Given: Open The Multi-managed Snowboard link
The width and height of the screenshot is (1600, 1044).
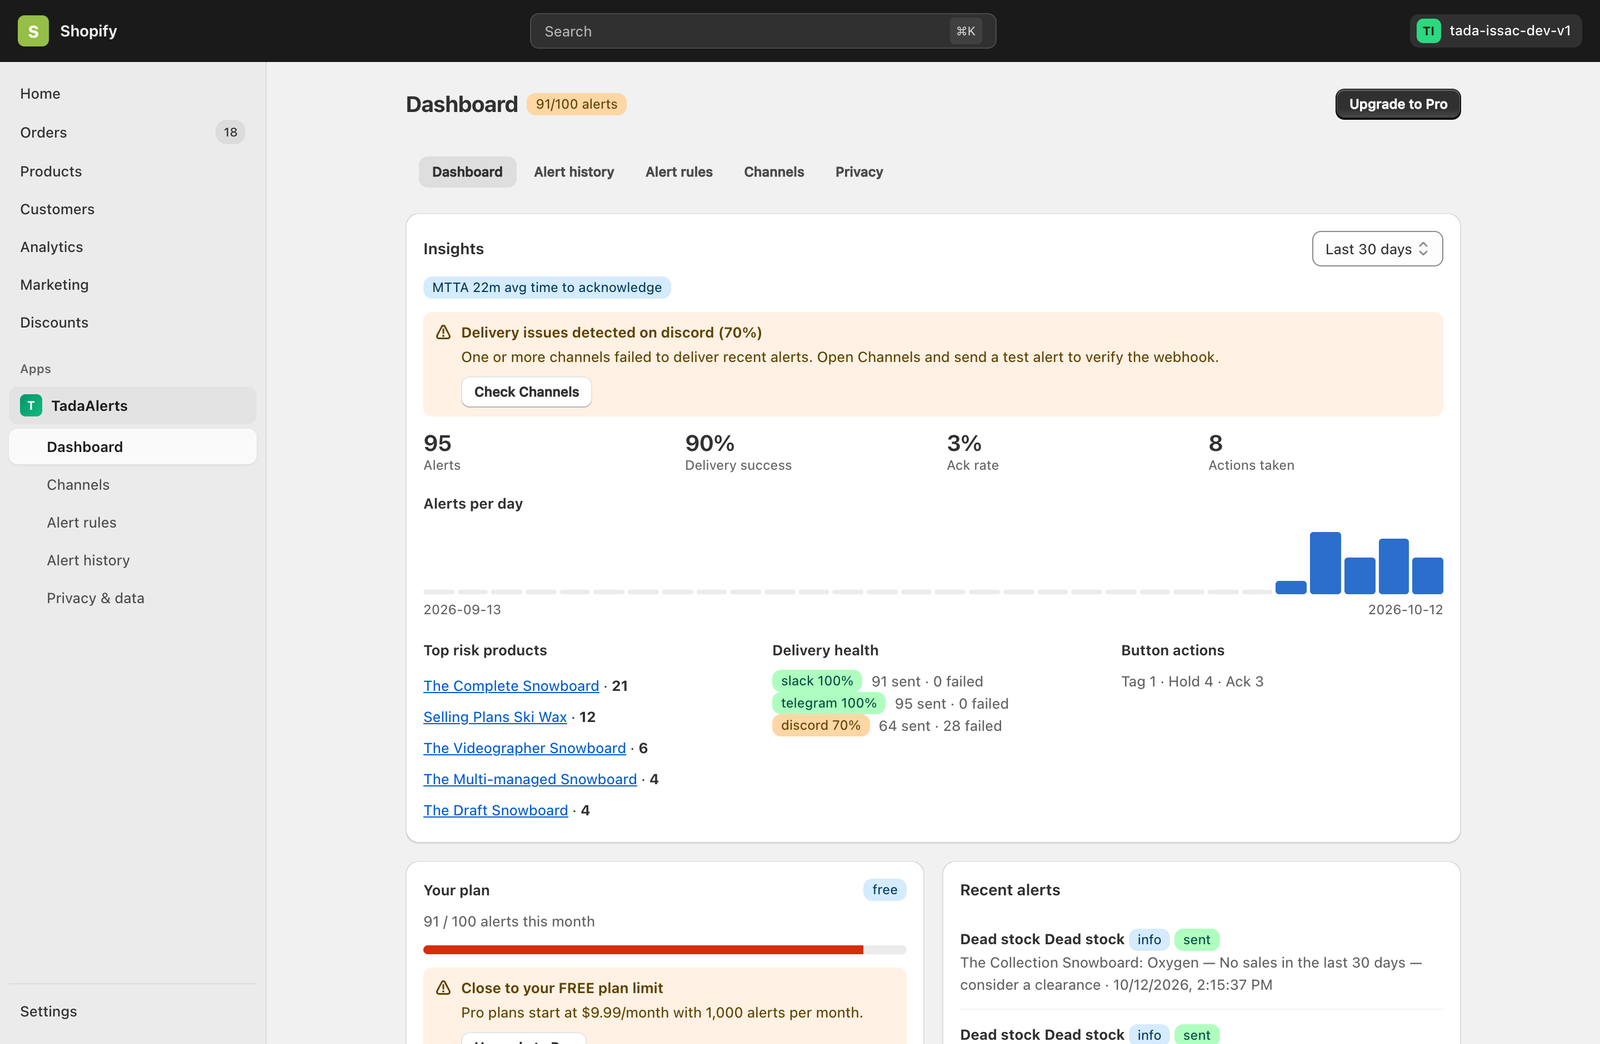Looking at the screenshot, I should click(530, 779).
